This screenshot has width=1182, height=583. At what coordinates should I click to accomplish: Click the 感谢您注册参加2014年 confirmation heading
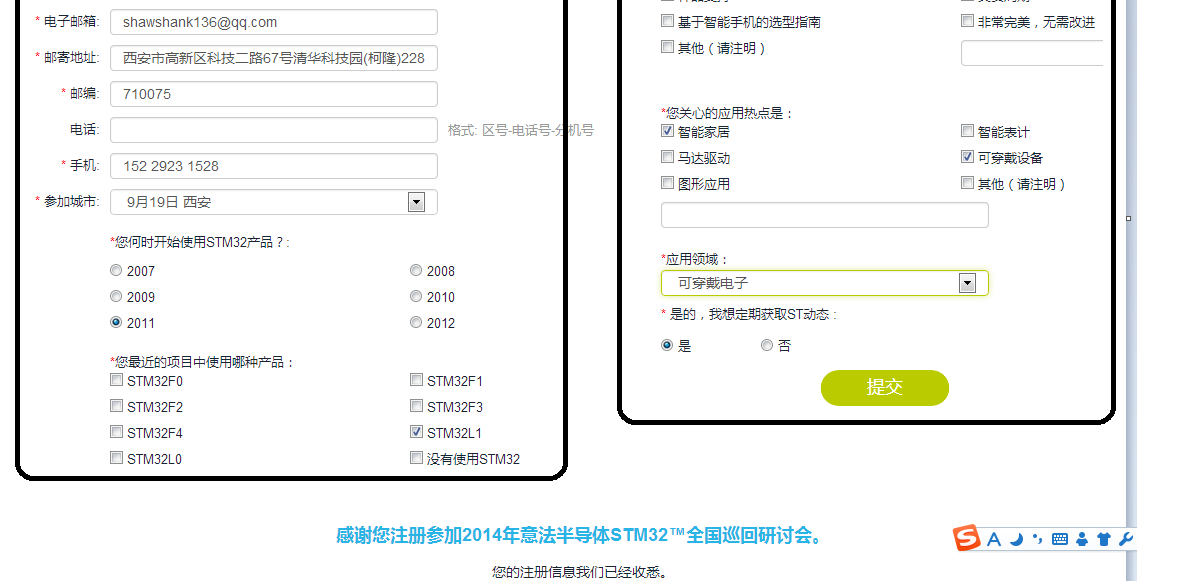pyautogui.click(x=580, y=536)
